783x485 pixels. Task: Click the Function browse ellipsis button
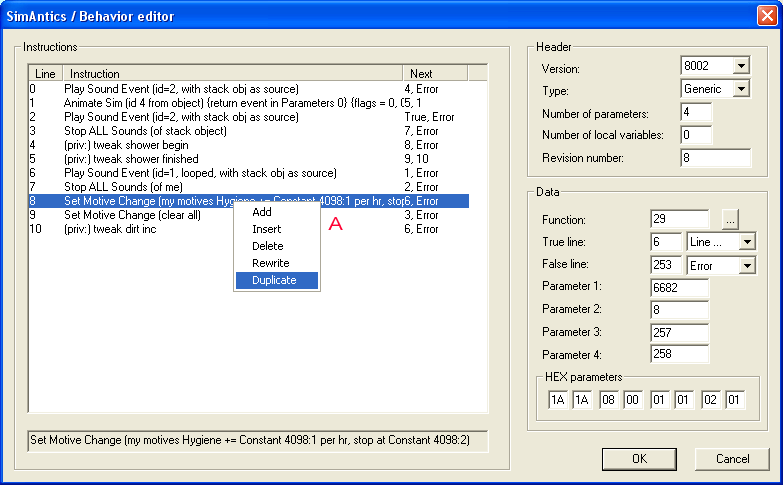pyautogui.click(x=730, y=219)
